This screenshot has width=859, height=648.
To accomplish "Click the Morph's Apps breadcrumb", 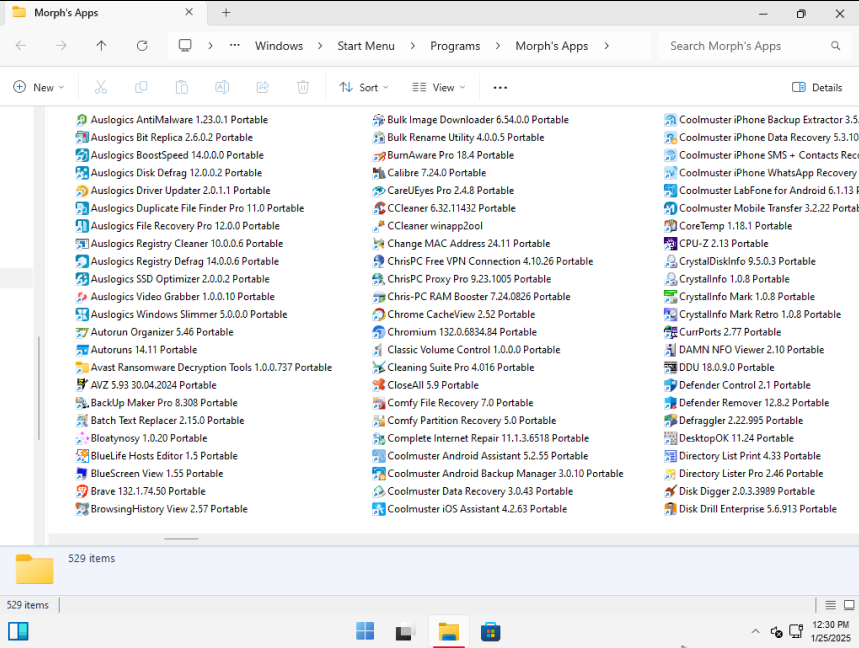I will 552,46.
